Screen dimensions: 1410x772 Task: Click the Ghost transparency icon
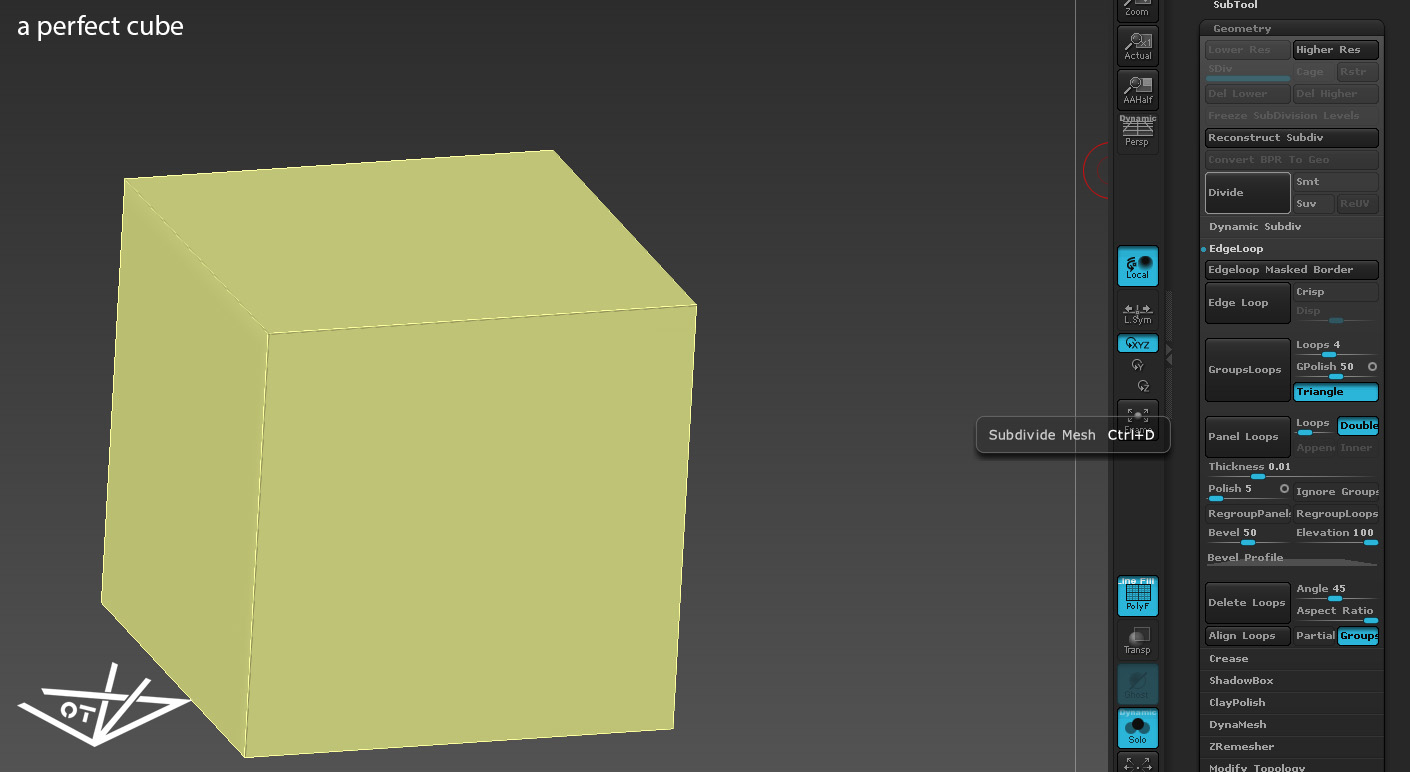tap(1137, 684)
